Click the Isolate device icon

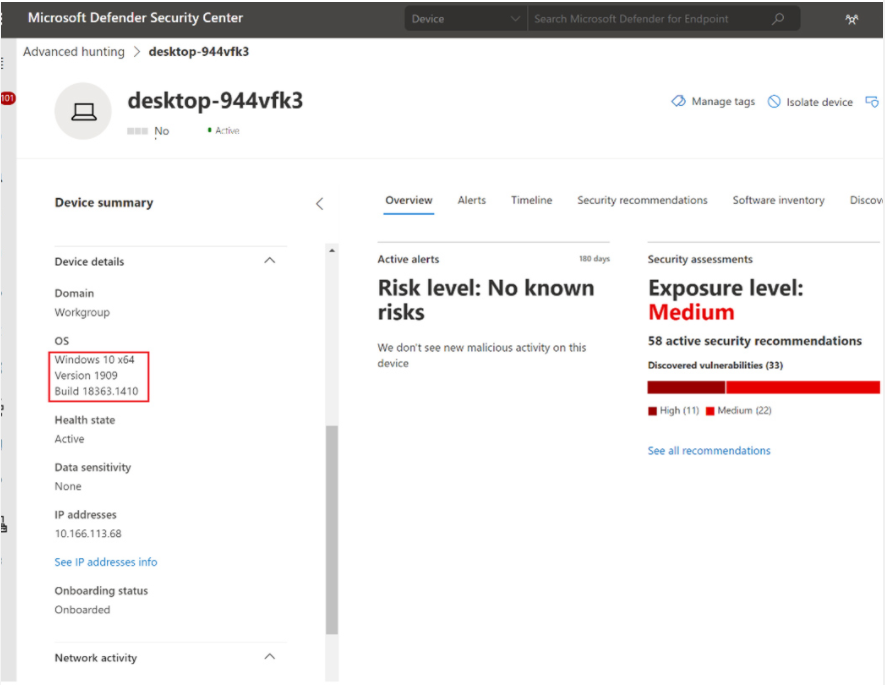(776, 102)
